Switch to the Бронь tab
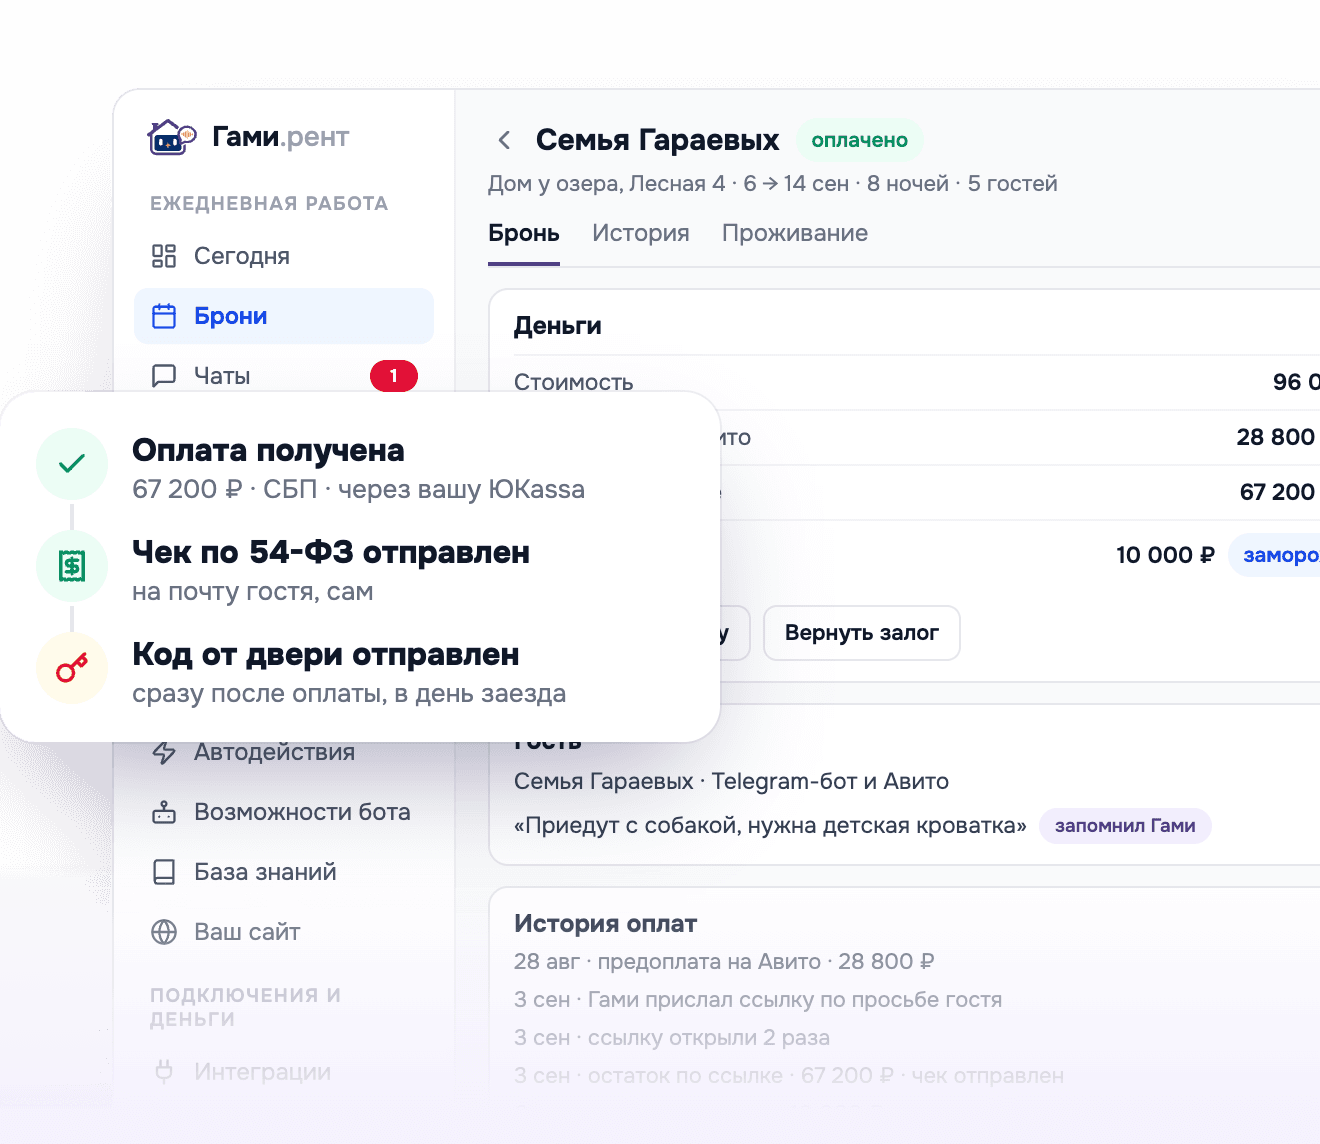The image size is (1320, 1144). 524,233
